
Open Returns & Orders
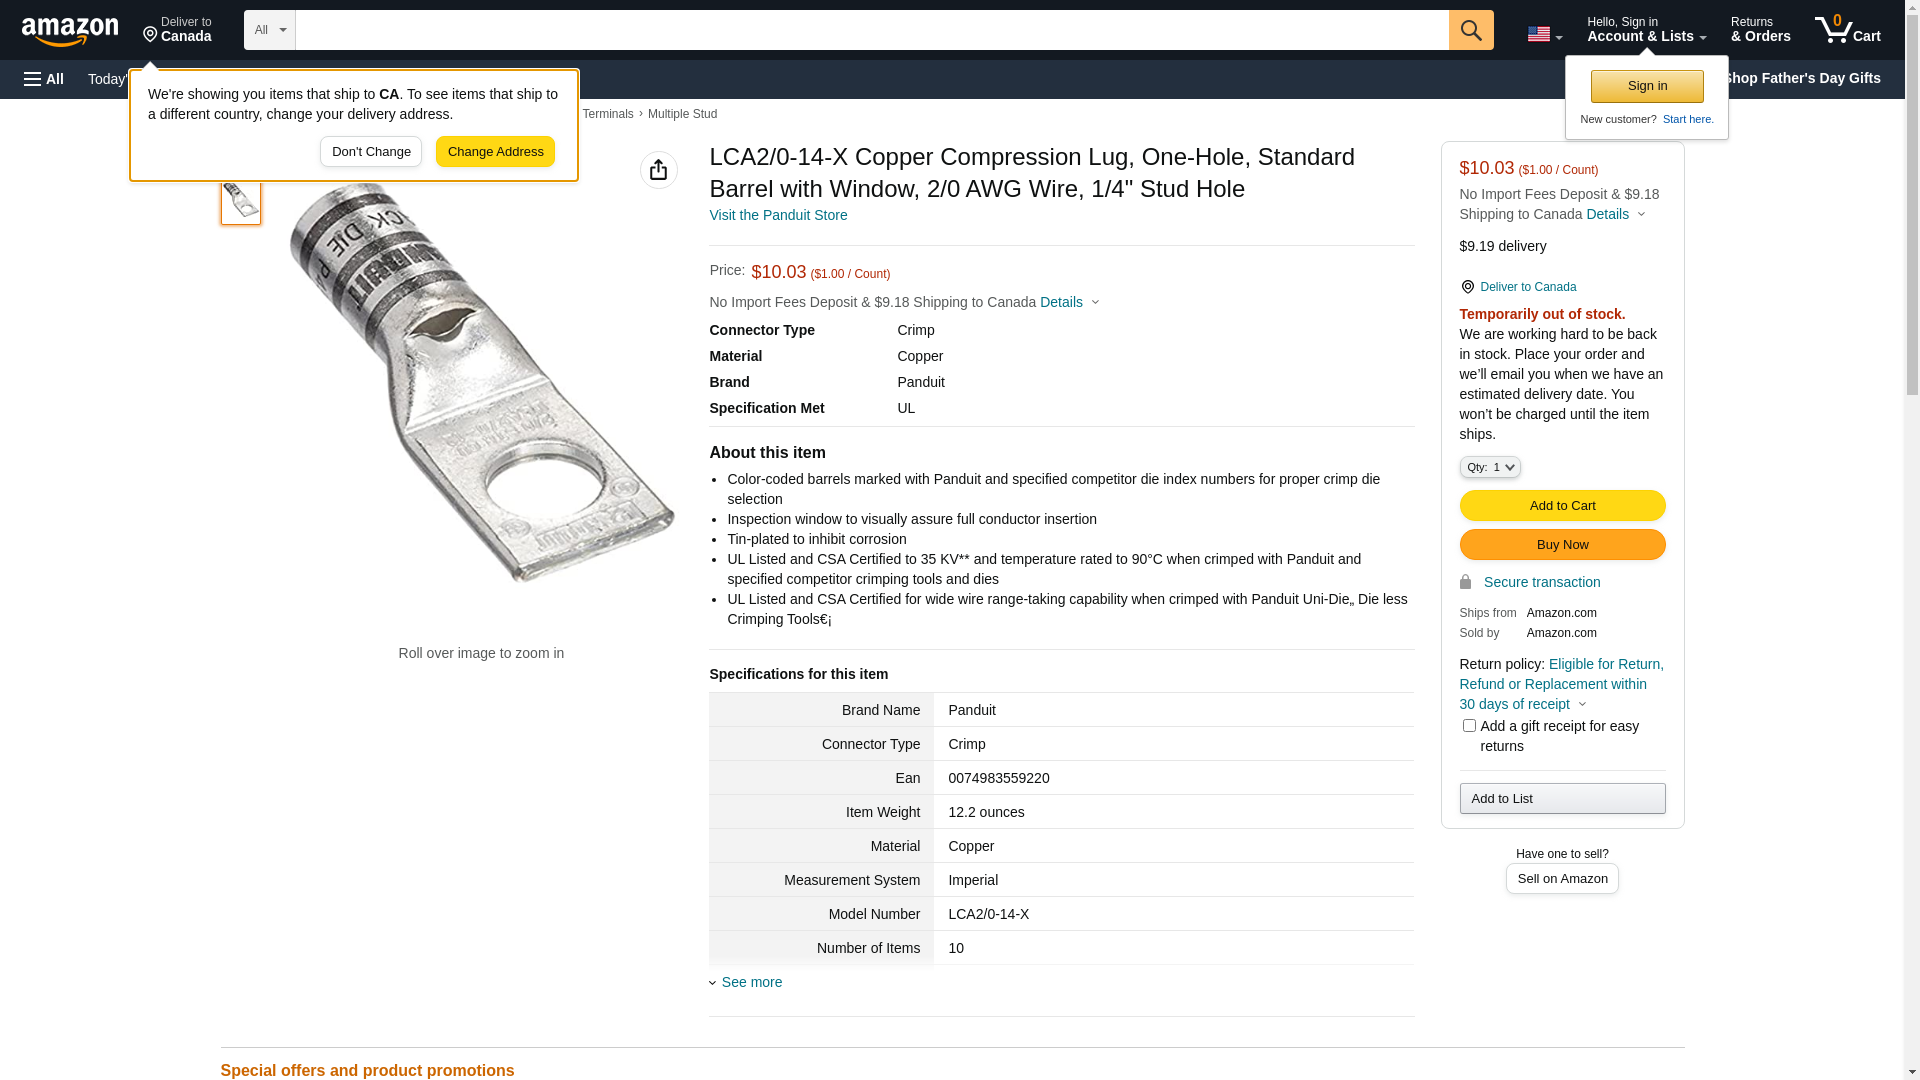coord(1760,30)
